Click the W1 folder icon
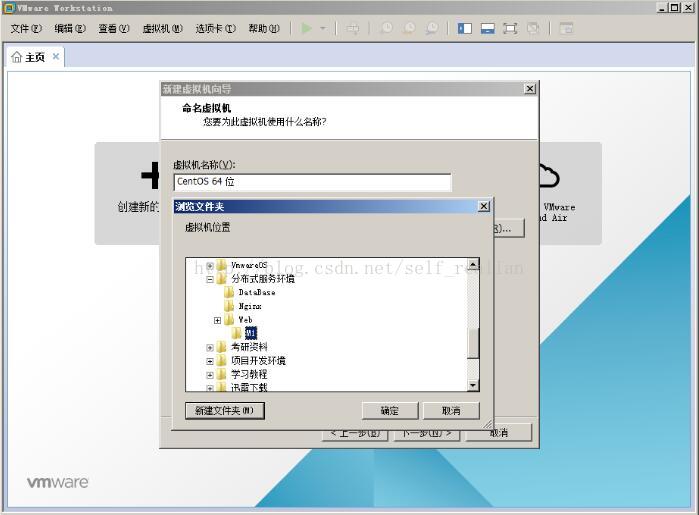 [236, 333]
